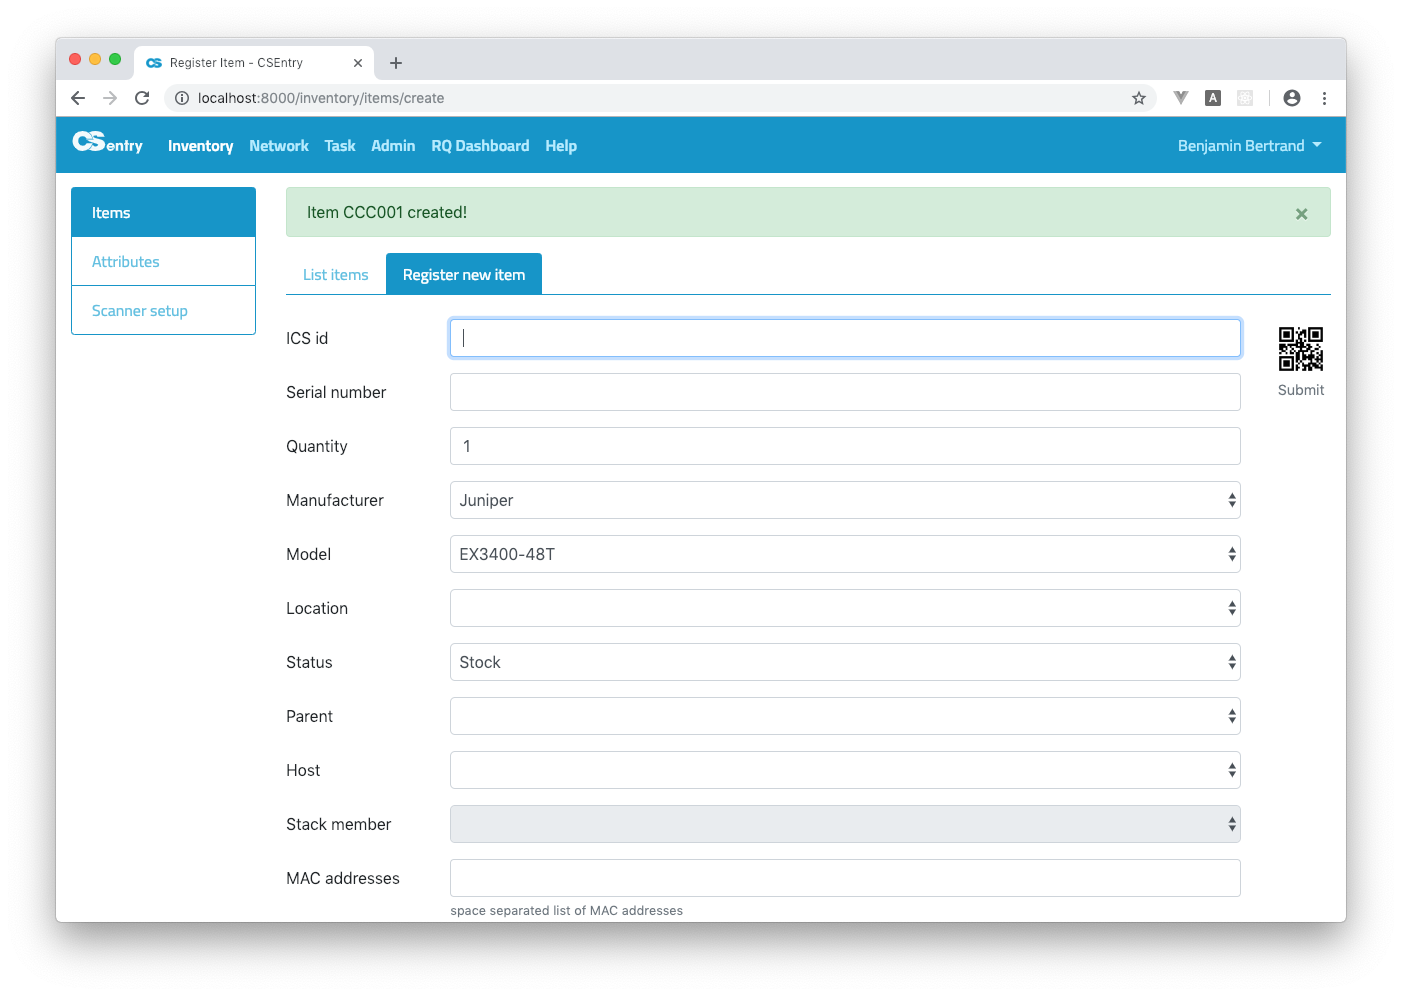Open the Status dropdown showing Stock

(x=844, y=662)
